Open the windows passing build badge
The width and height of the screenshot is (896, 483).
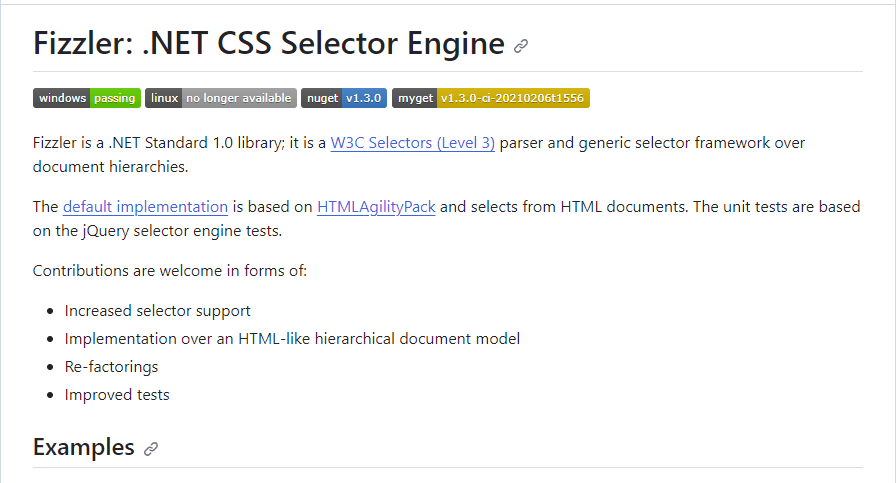[87, 98]
